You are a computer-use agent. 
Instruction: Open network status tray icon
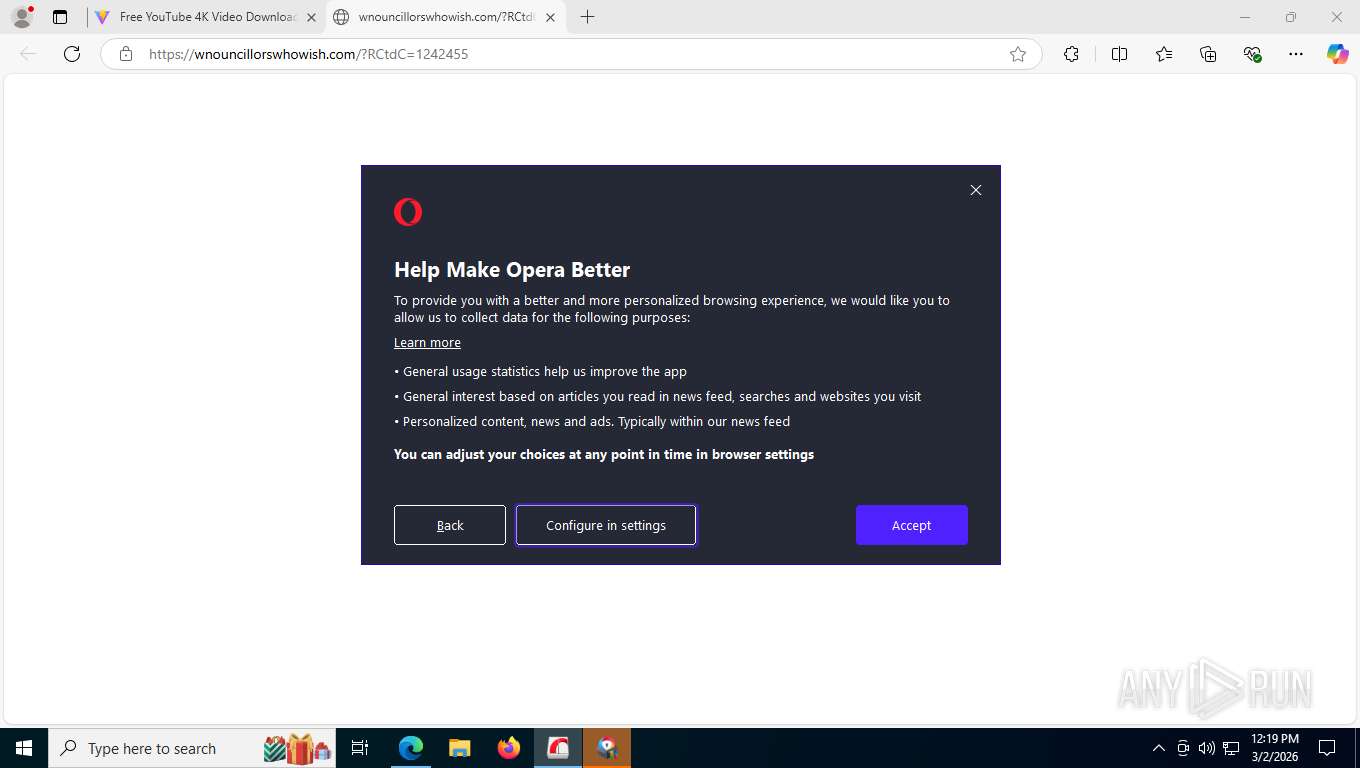1231,748
